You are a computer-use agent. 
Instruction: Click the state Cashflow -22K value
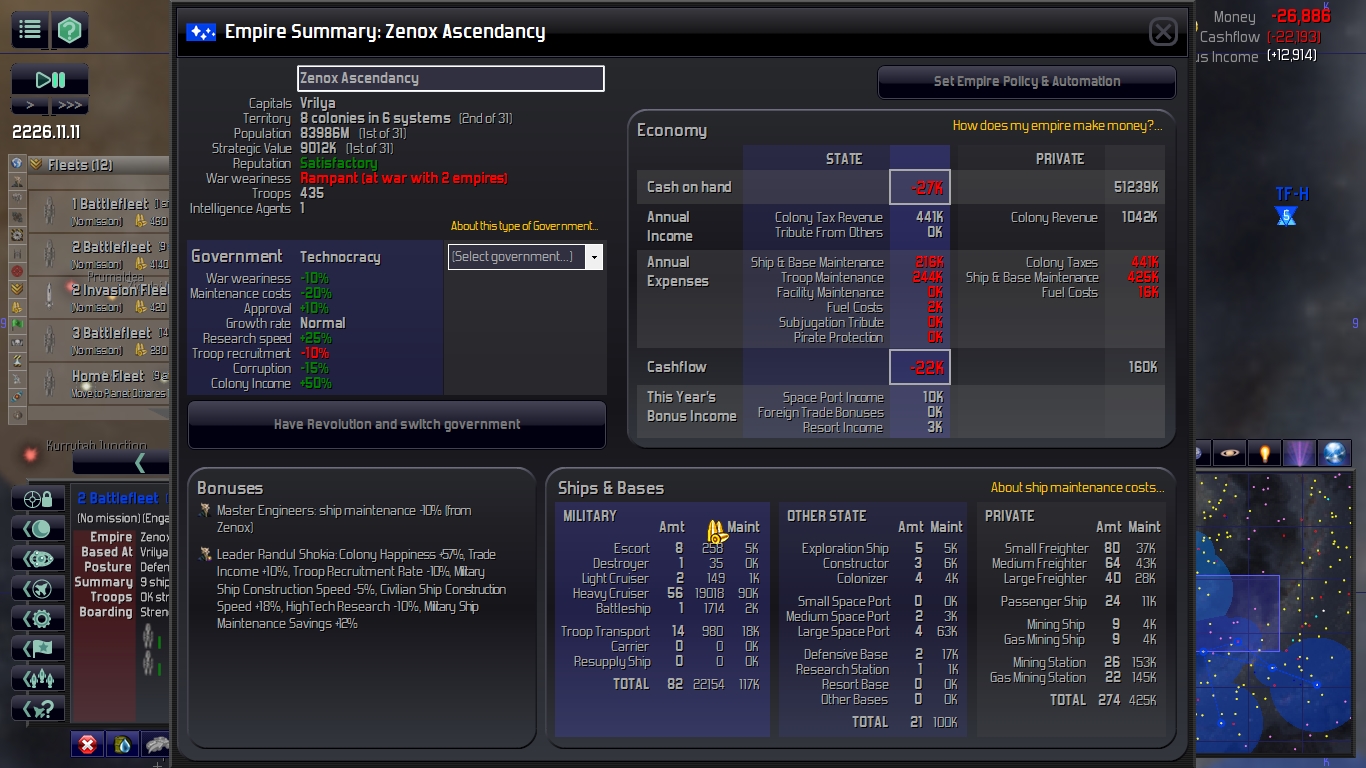tap(920, 367)
